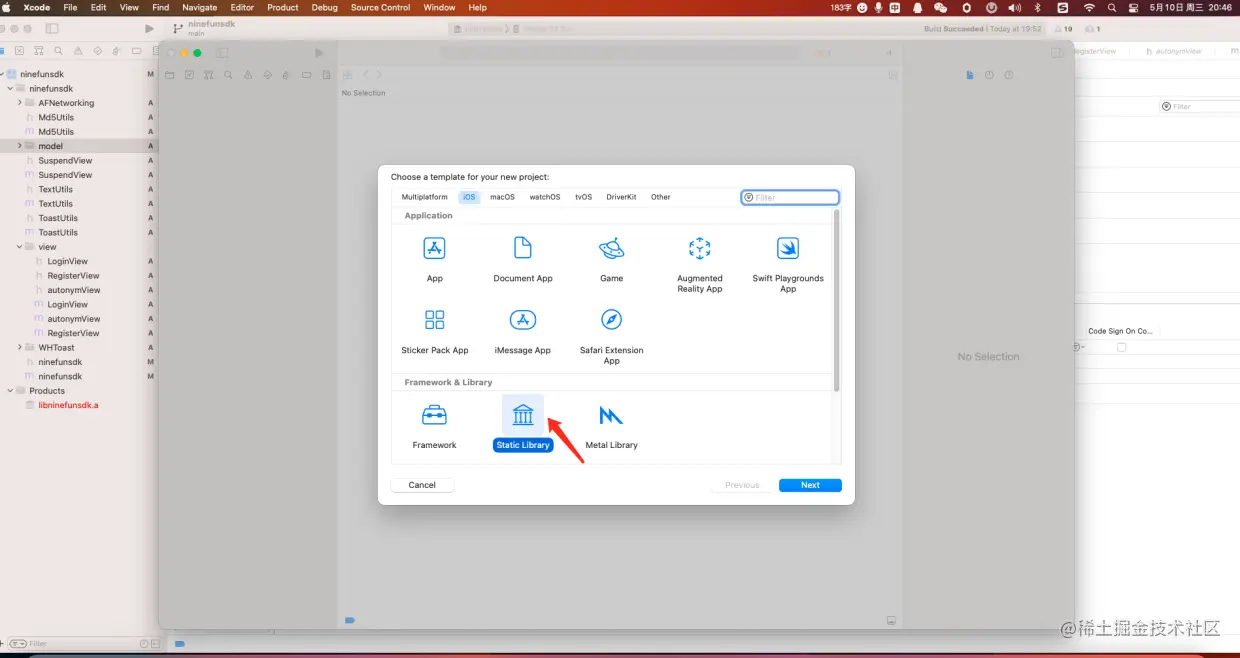Open the Navigate menu
The image size is (1240, 658).
(199, 7)
